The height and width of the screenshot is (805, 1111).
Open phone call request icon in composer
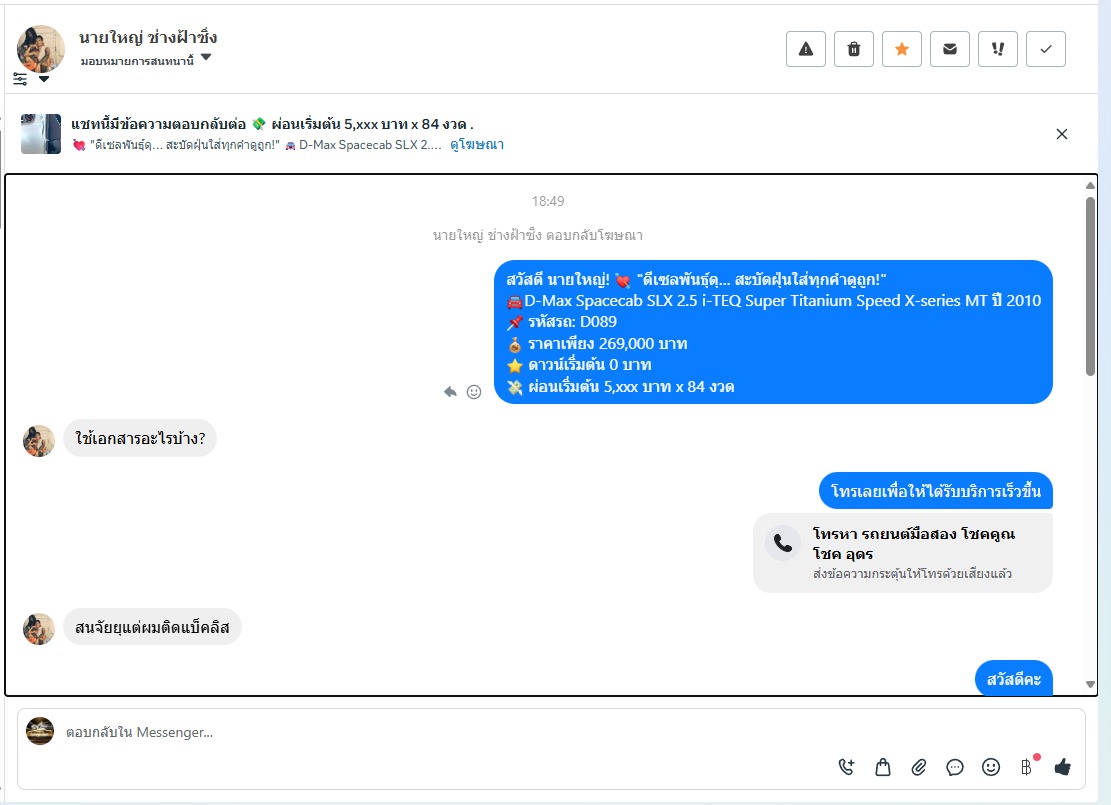click(x=846, y=767)
